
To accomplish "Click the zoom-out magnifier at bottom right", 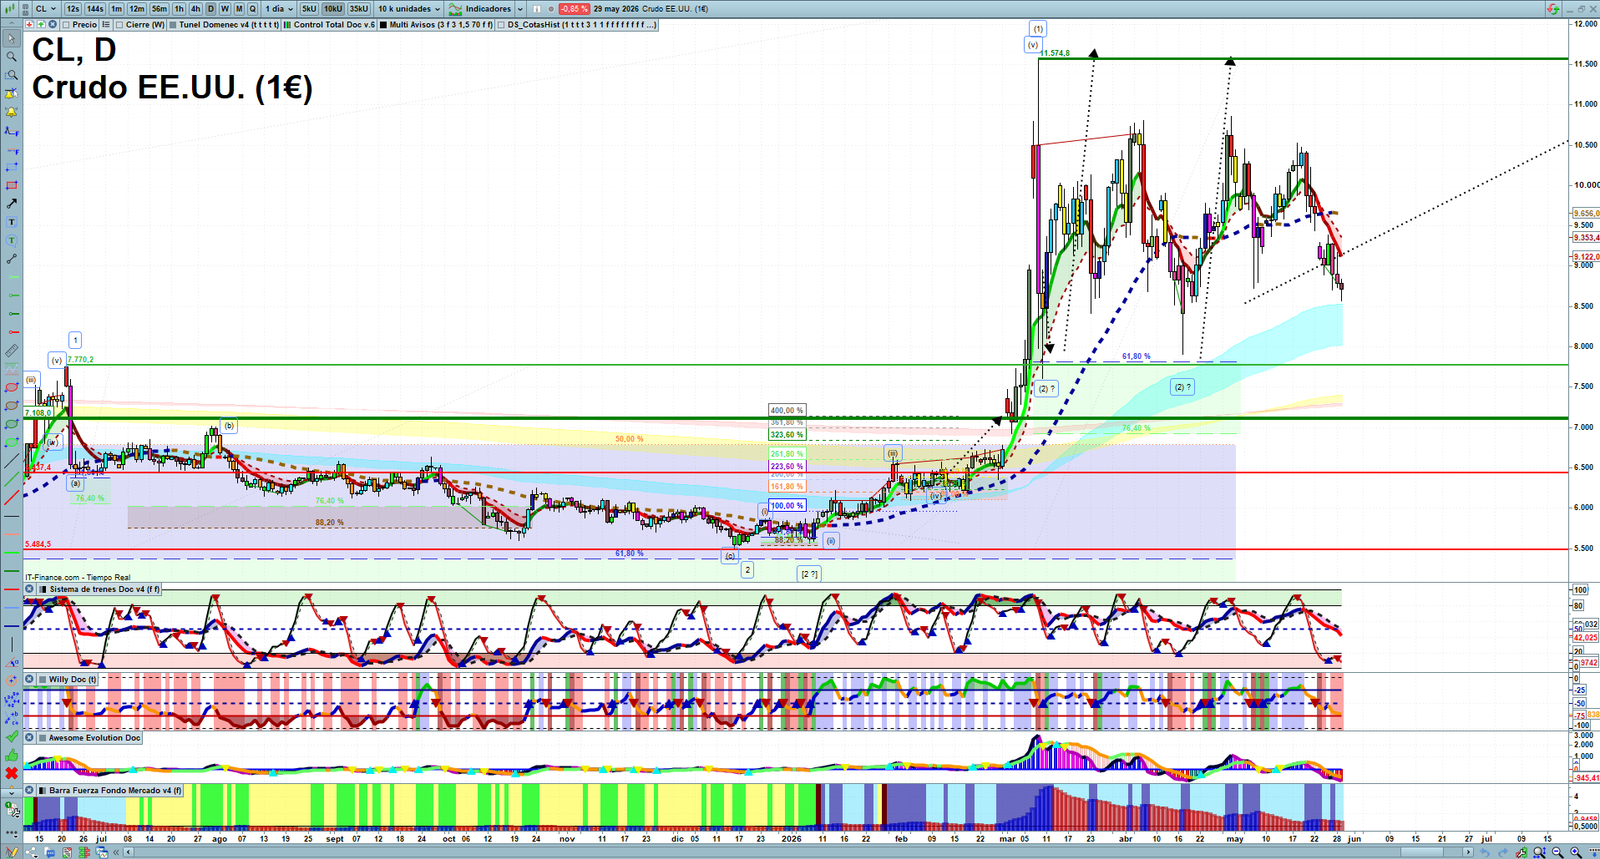I will tap(1557, 852).
